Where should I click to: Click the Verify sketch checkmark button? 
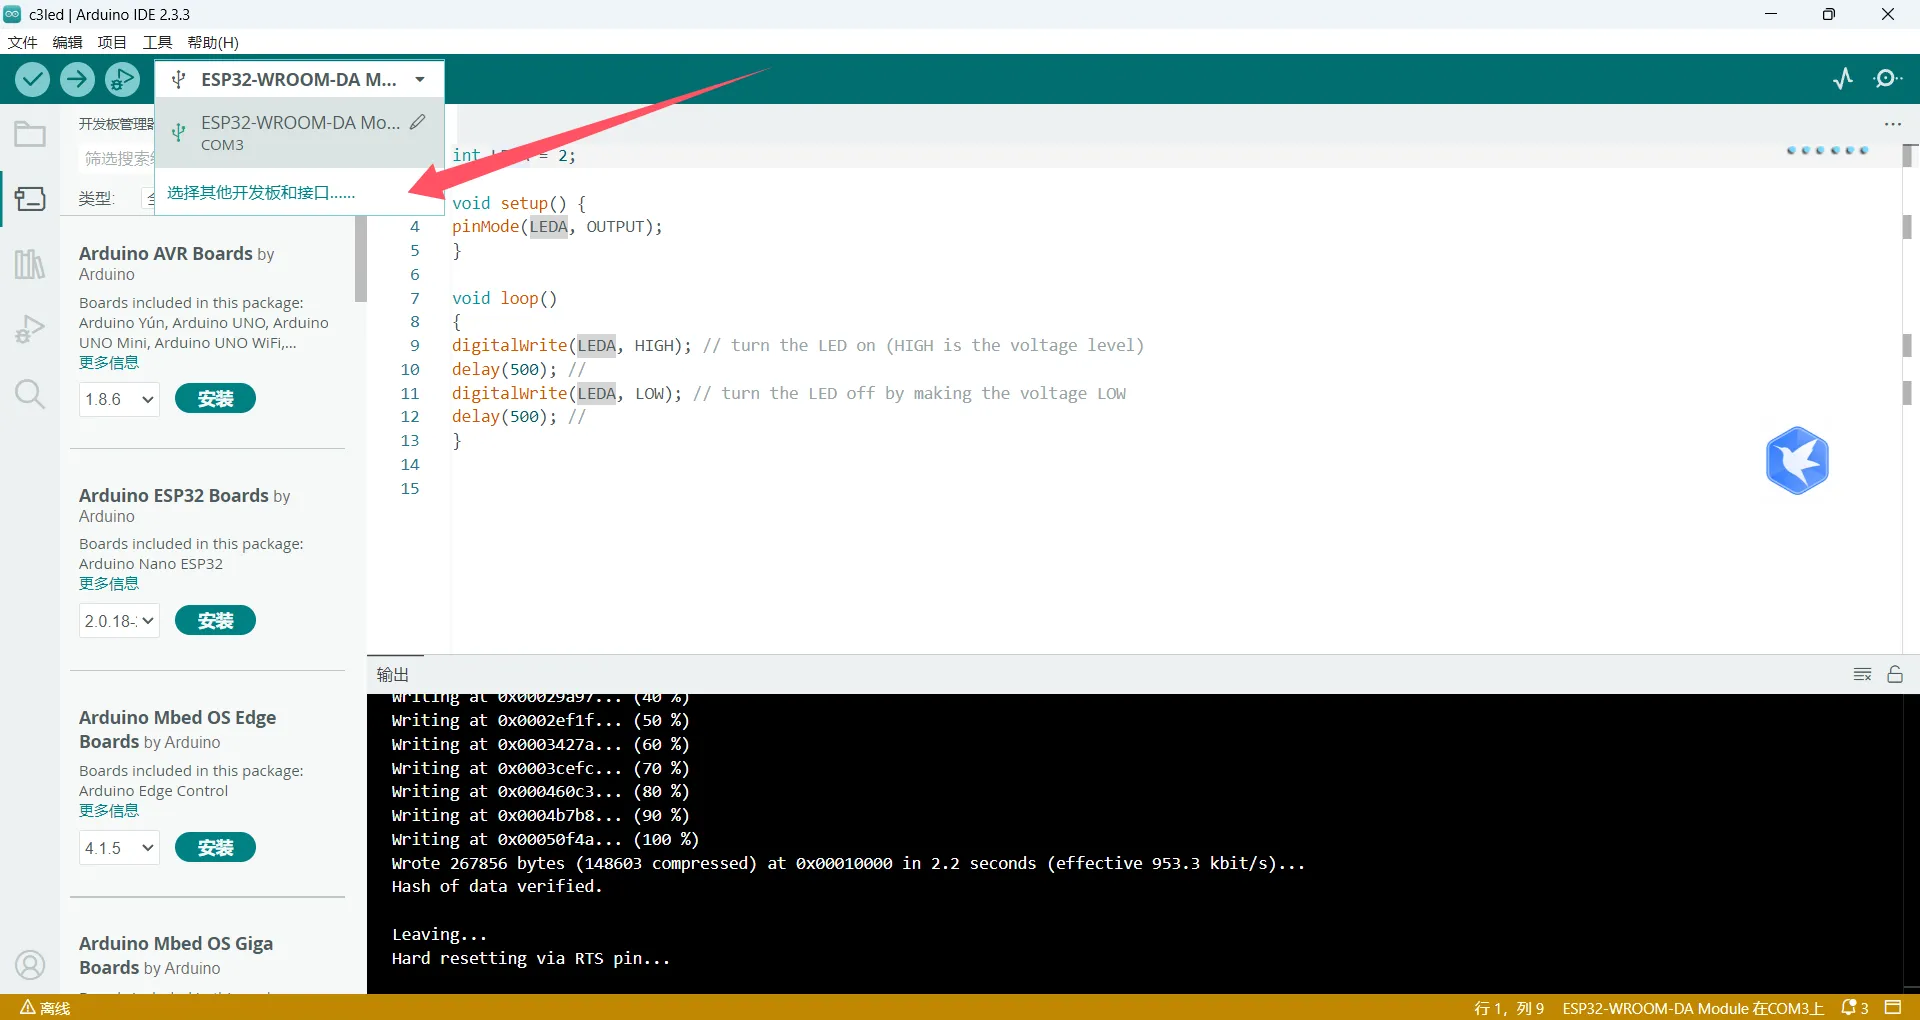32,79
